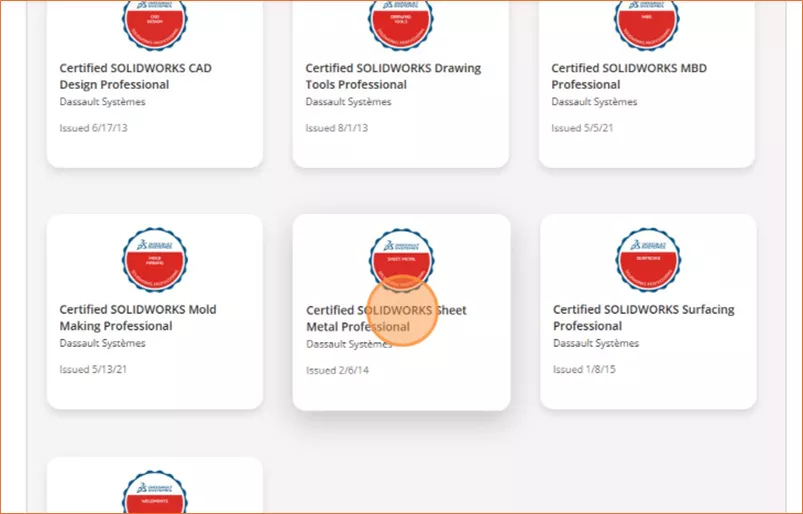Select the Sheet Metal badge icon

tap(402, 261)
